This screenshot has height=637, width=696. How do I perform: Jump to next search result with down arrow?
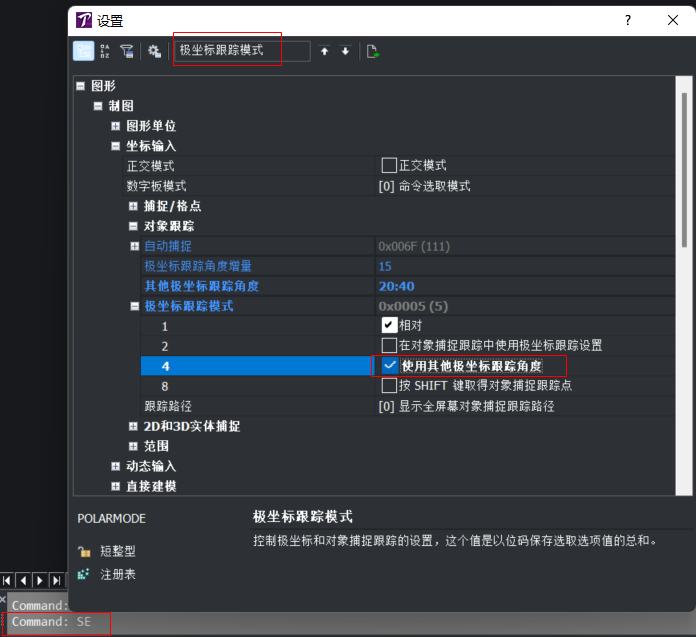coord(346,51)
